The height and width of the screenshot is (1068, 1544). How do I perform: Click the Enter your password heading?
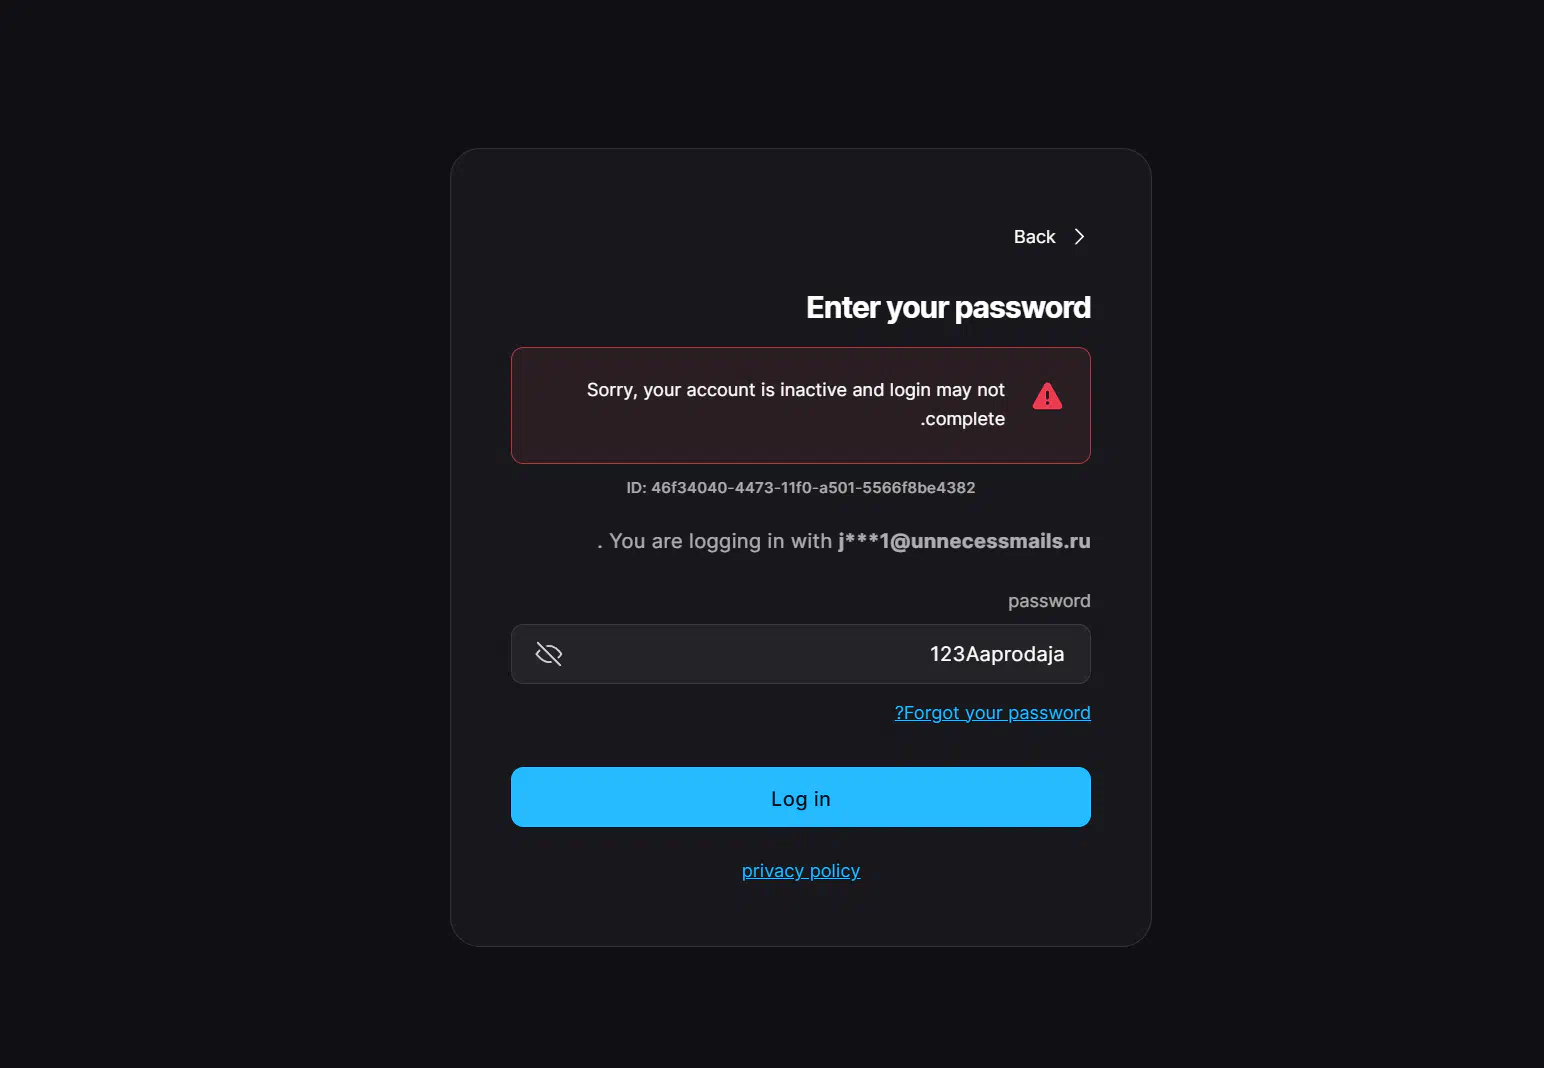pyautogui.click(x=948, y=307)
